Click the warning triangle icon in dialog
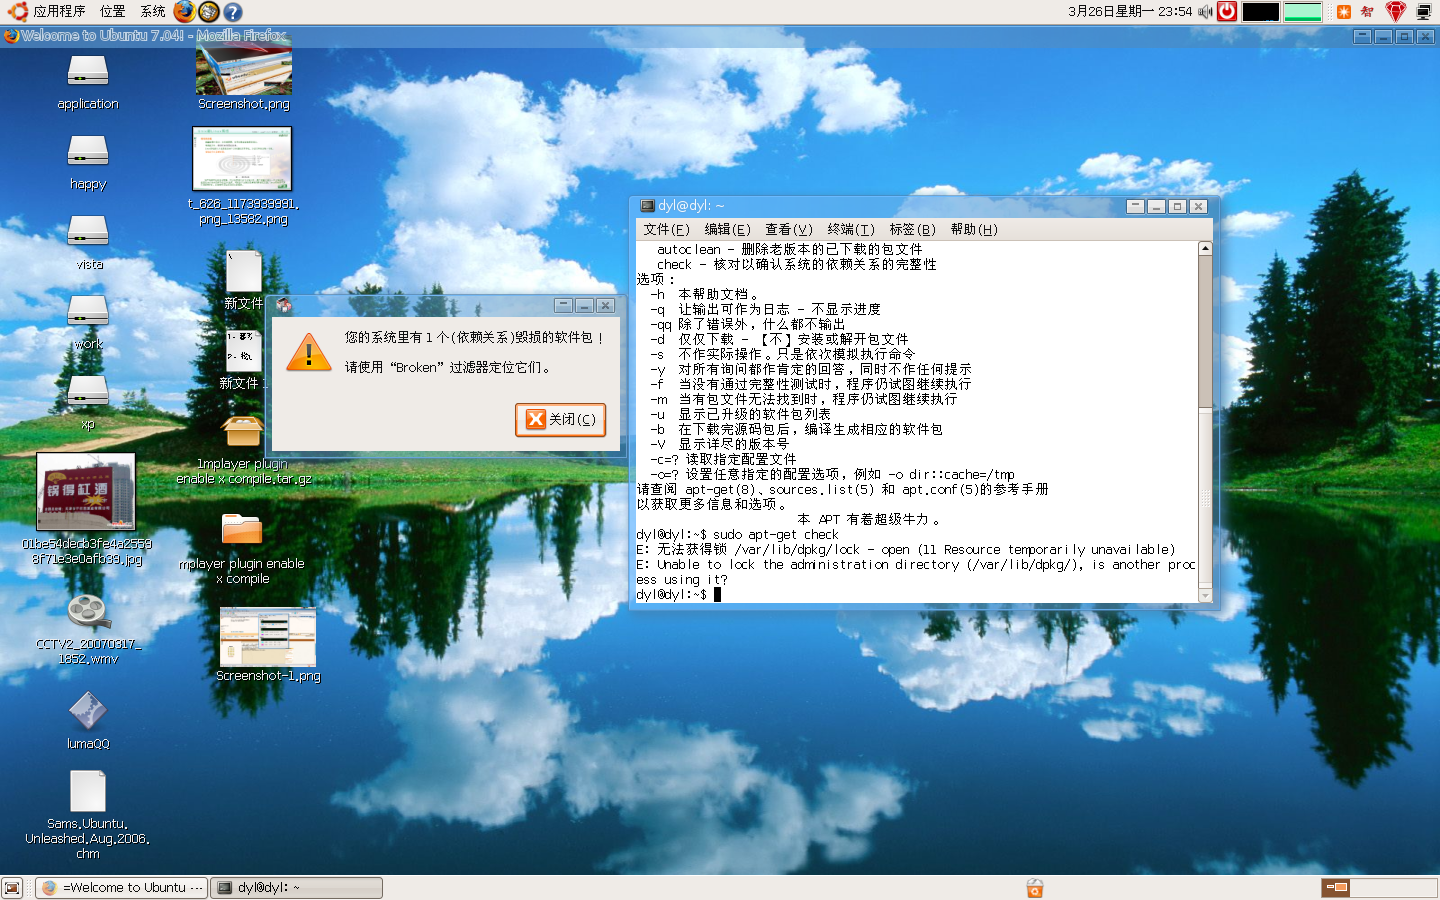Screen dimensions: 1440x900 [x=308, y=352]
